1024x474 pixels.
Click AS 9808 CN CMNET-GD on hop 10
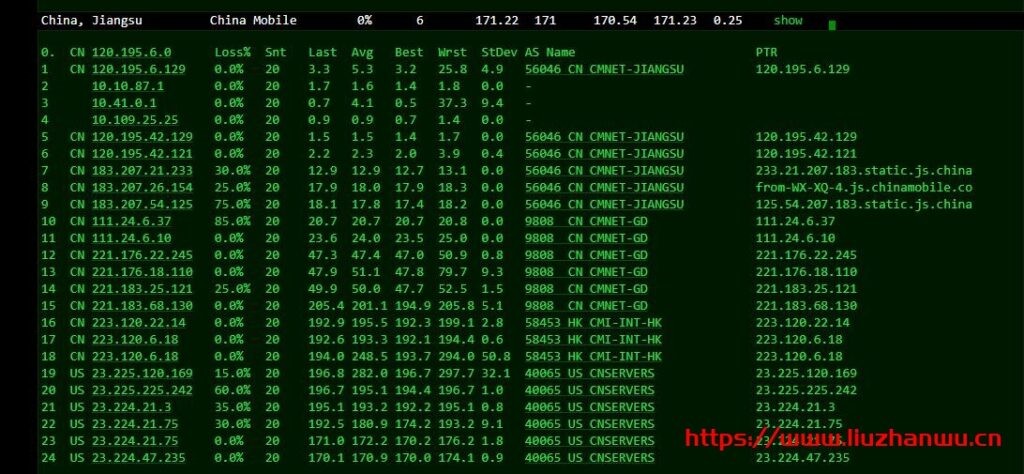point(586,221)
